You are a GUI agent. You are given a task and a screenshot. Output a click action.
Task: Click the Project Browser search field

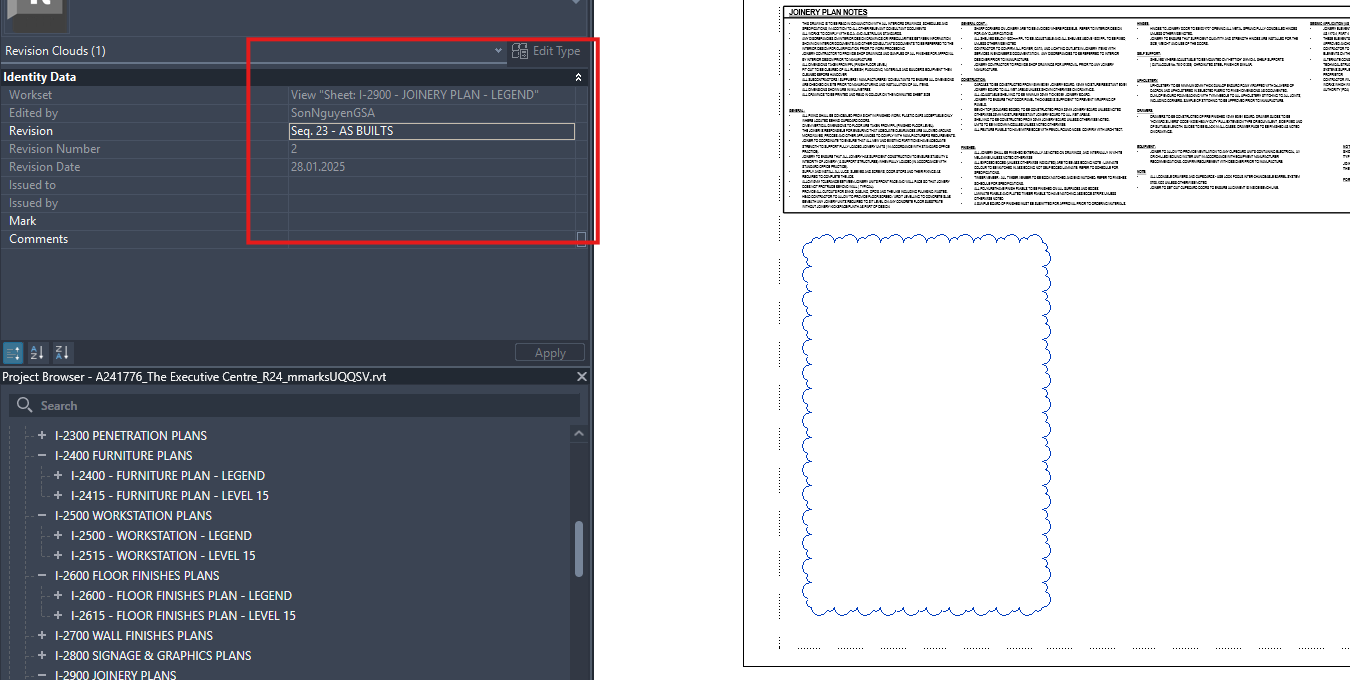click(300, 405)
